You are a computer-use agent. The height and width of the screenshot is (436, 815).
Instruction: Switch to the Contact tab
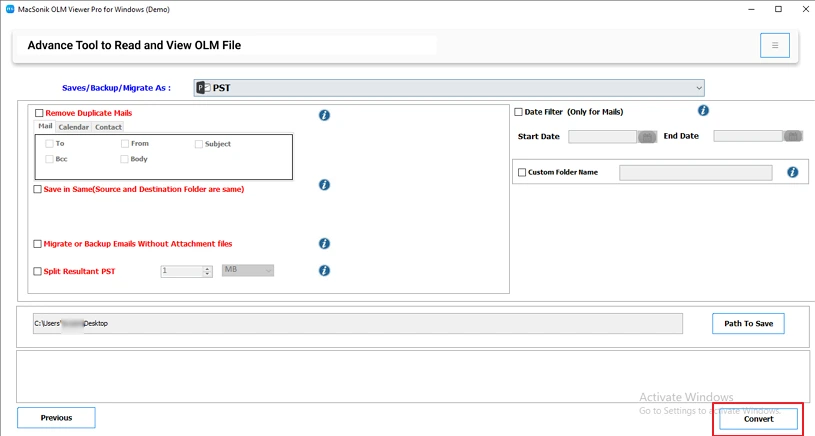[x=108, y=127]
